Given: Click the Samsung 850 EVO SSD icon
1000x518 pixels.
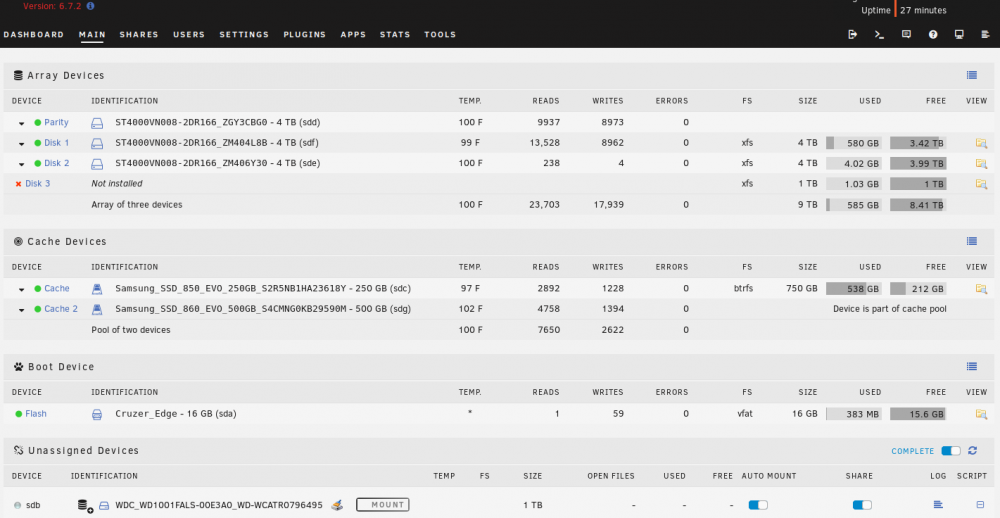Looking at the screenshot, I should click(x=97, y=288).
